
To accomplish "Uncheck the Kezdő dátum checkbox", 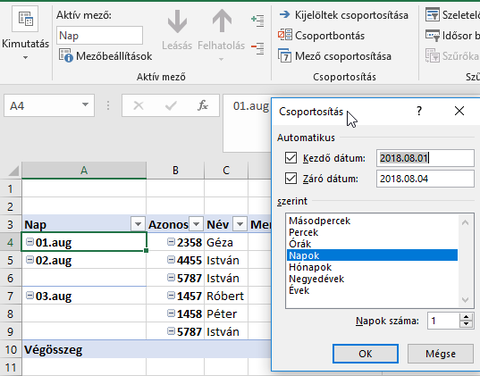I will 291,158.
